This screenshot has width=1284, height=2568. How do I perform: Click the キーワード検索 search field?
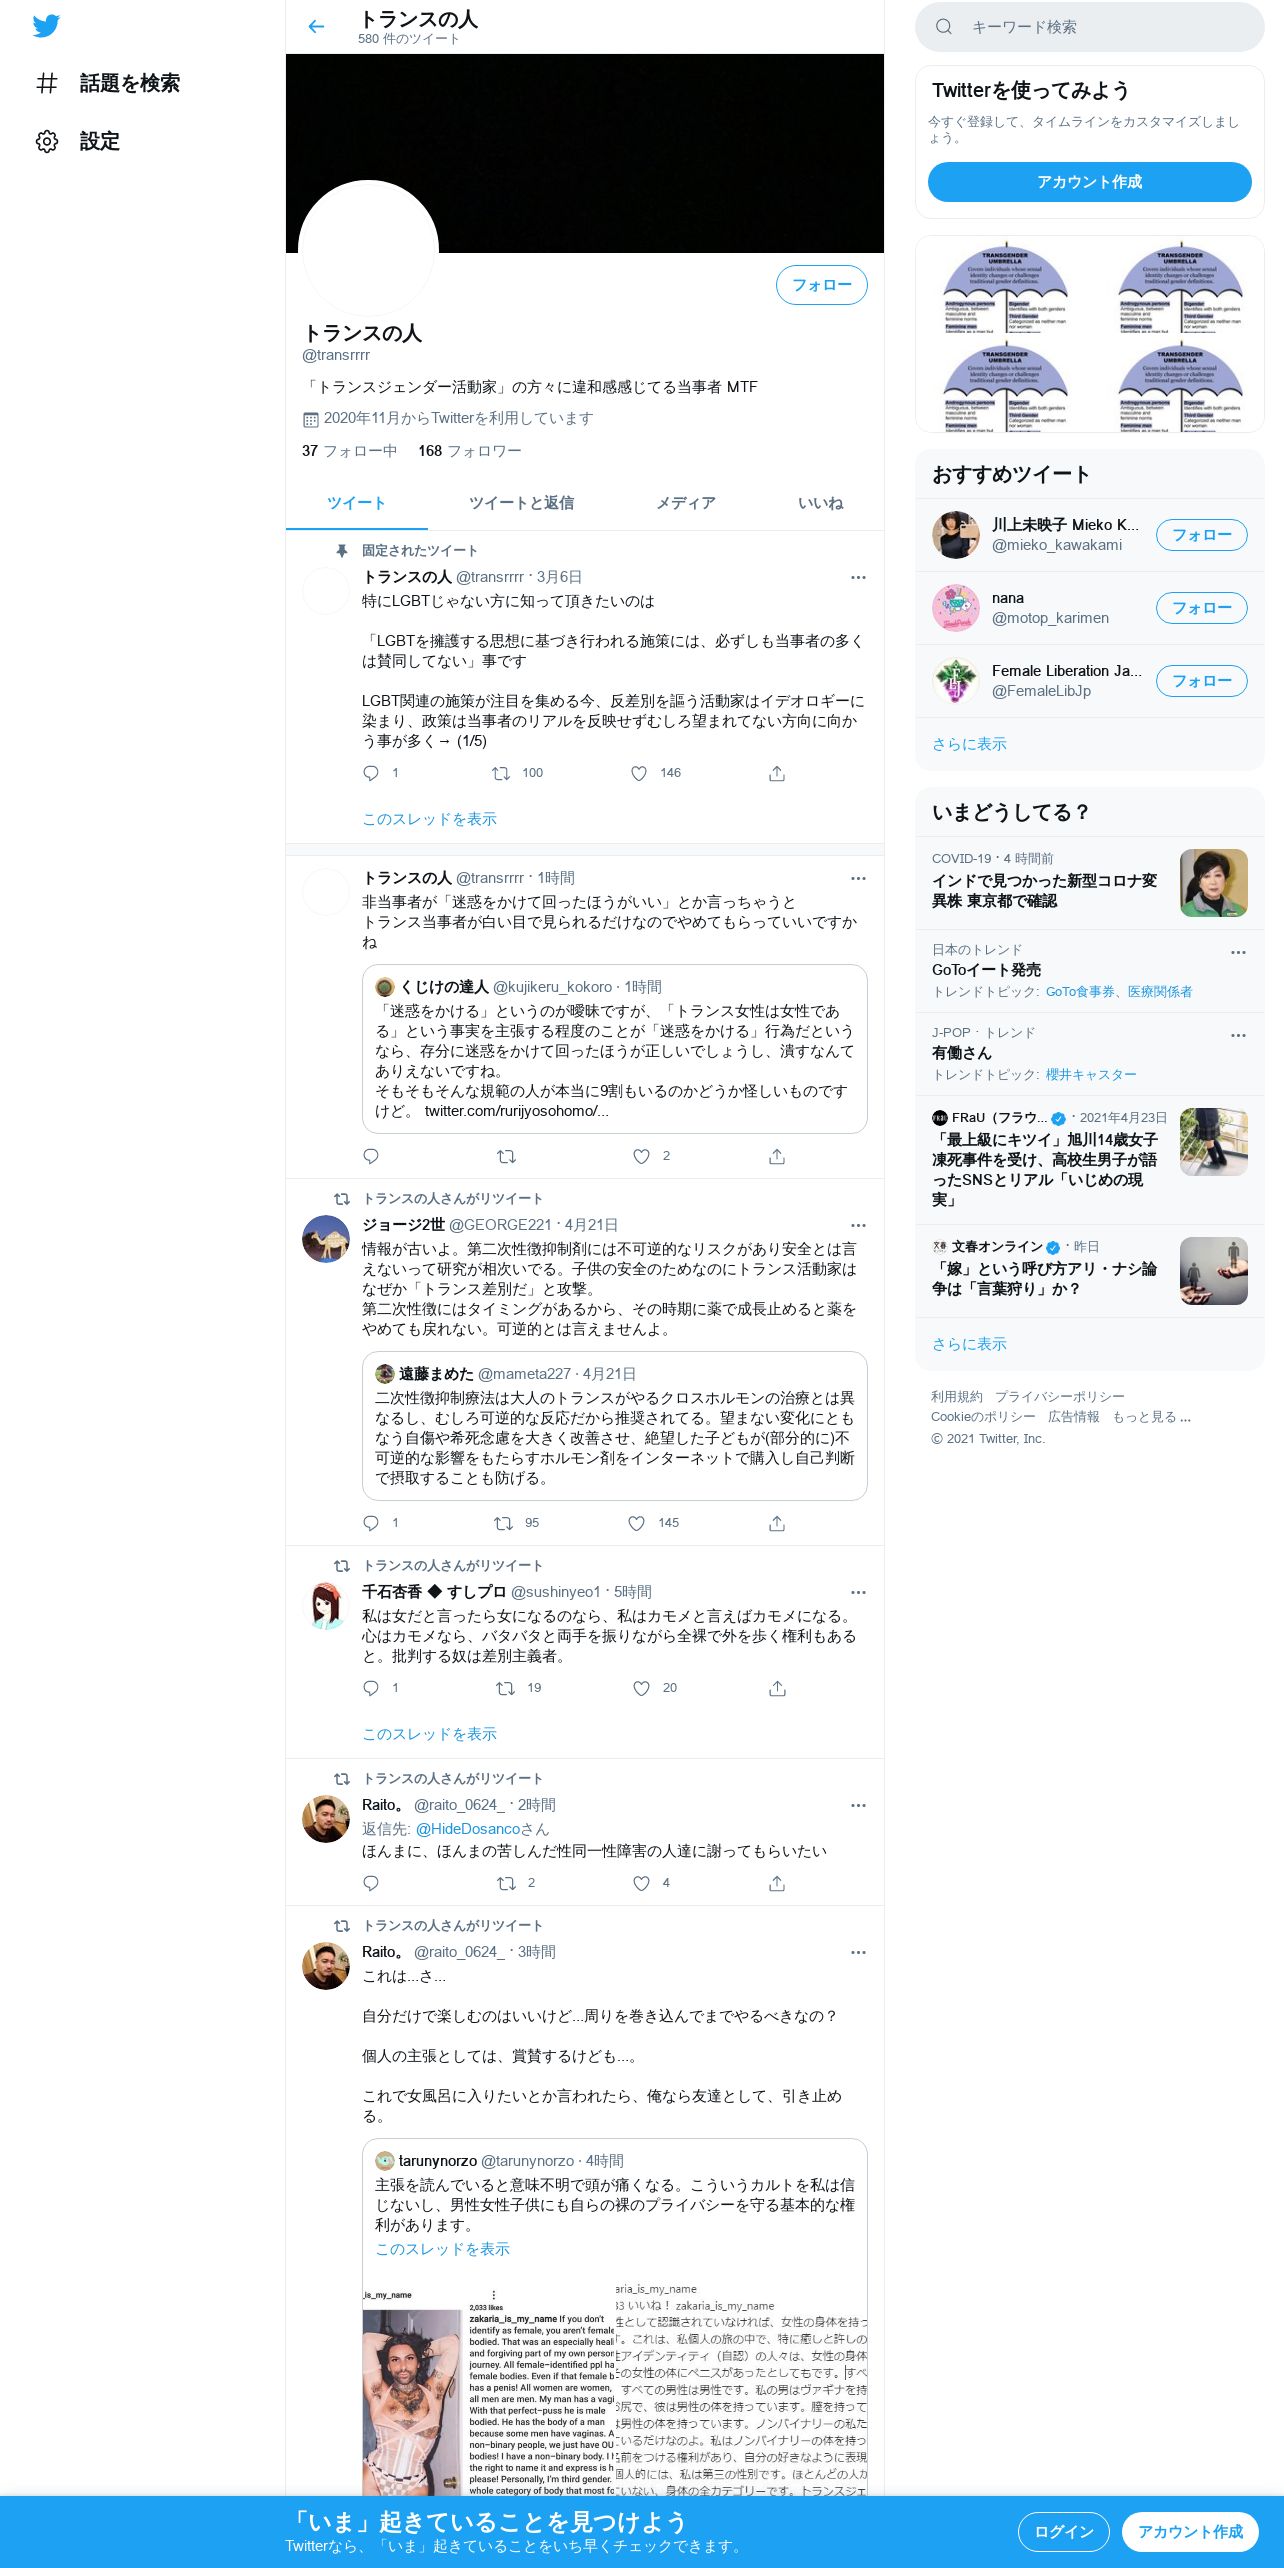[x=1090, y=27]
